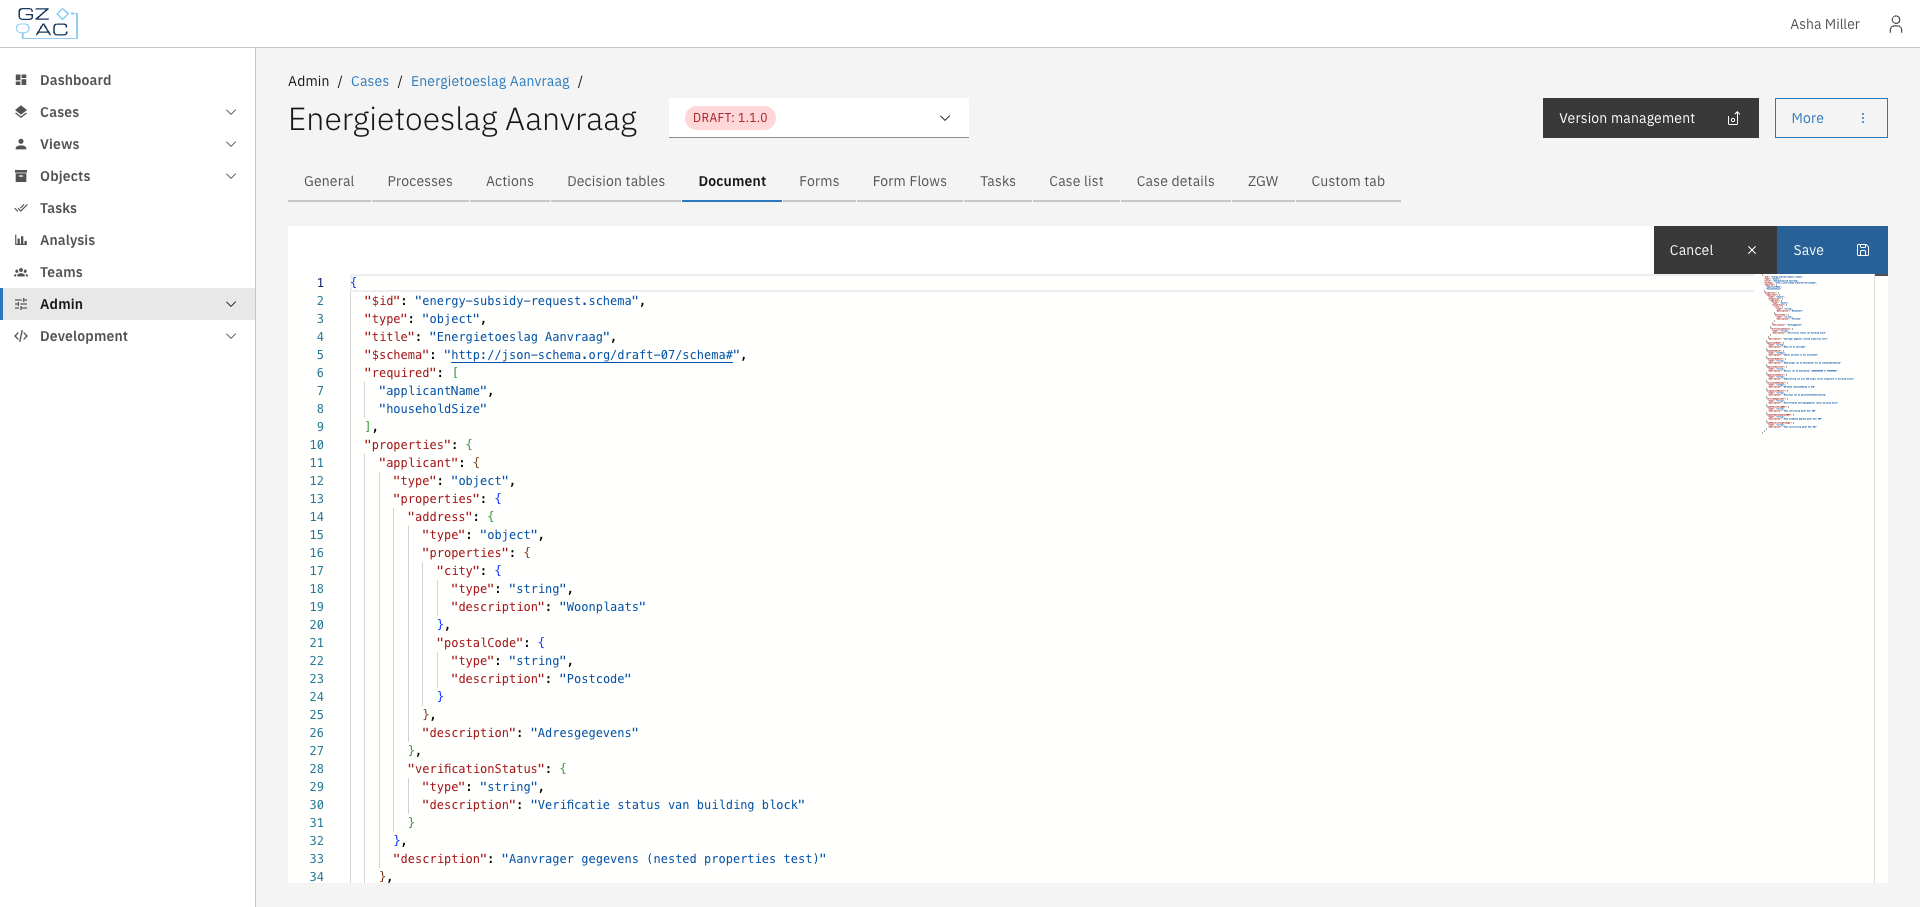Click the Tasks checkmark icon
1920x907 pixels.
[21, 208]
